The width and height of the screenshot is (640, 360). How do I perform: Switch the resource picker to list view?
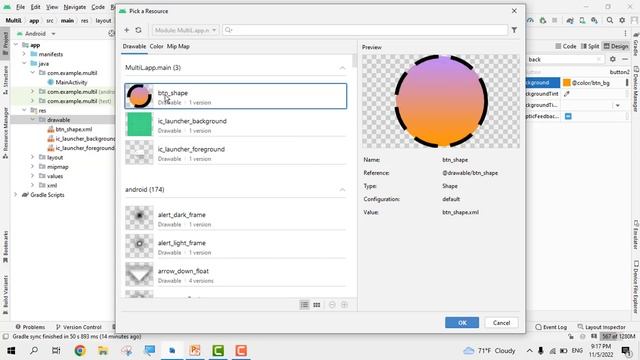pyautogui.click(x=304, y=305)
